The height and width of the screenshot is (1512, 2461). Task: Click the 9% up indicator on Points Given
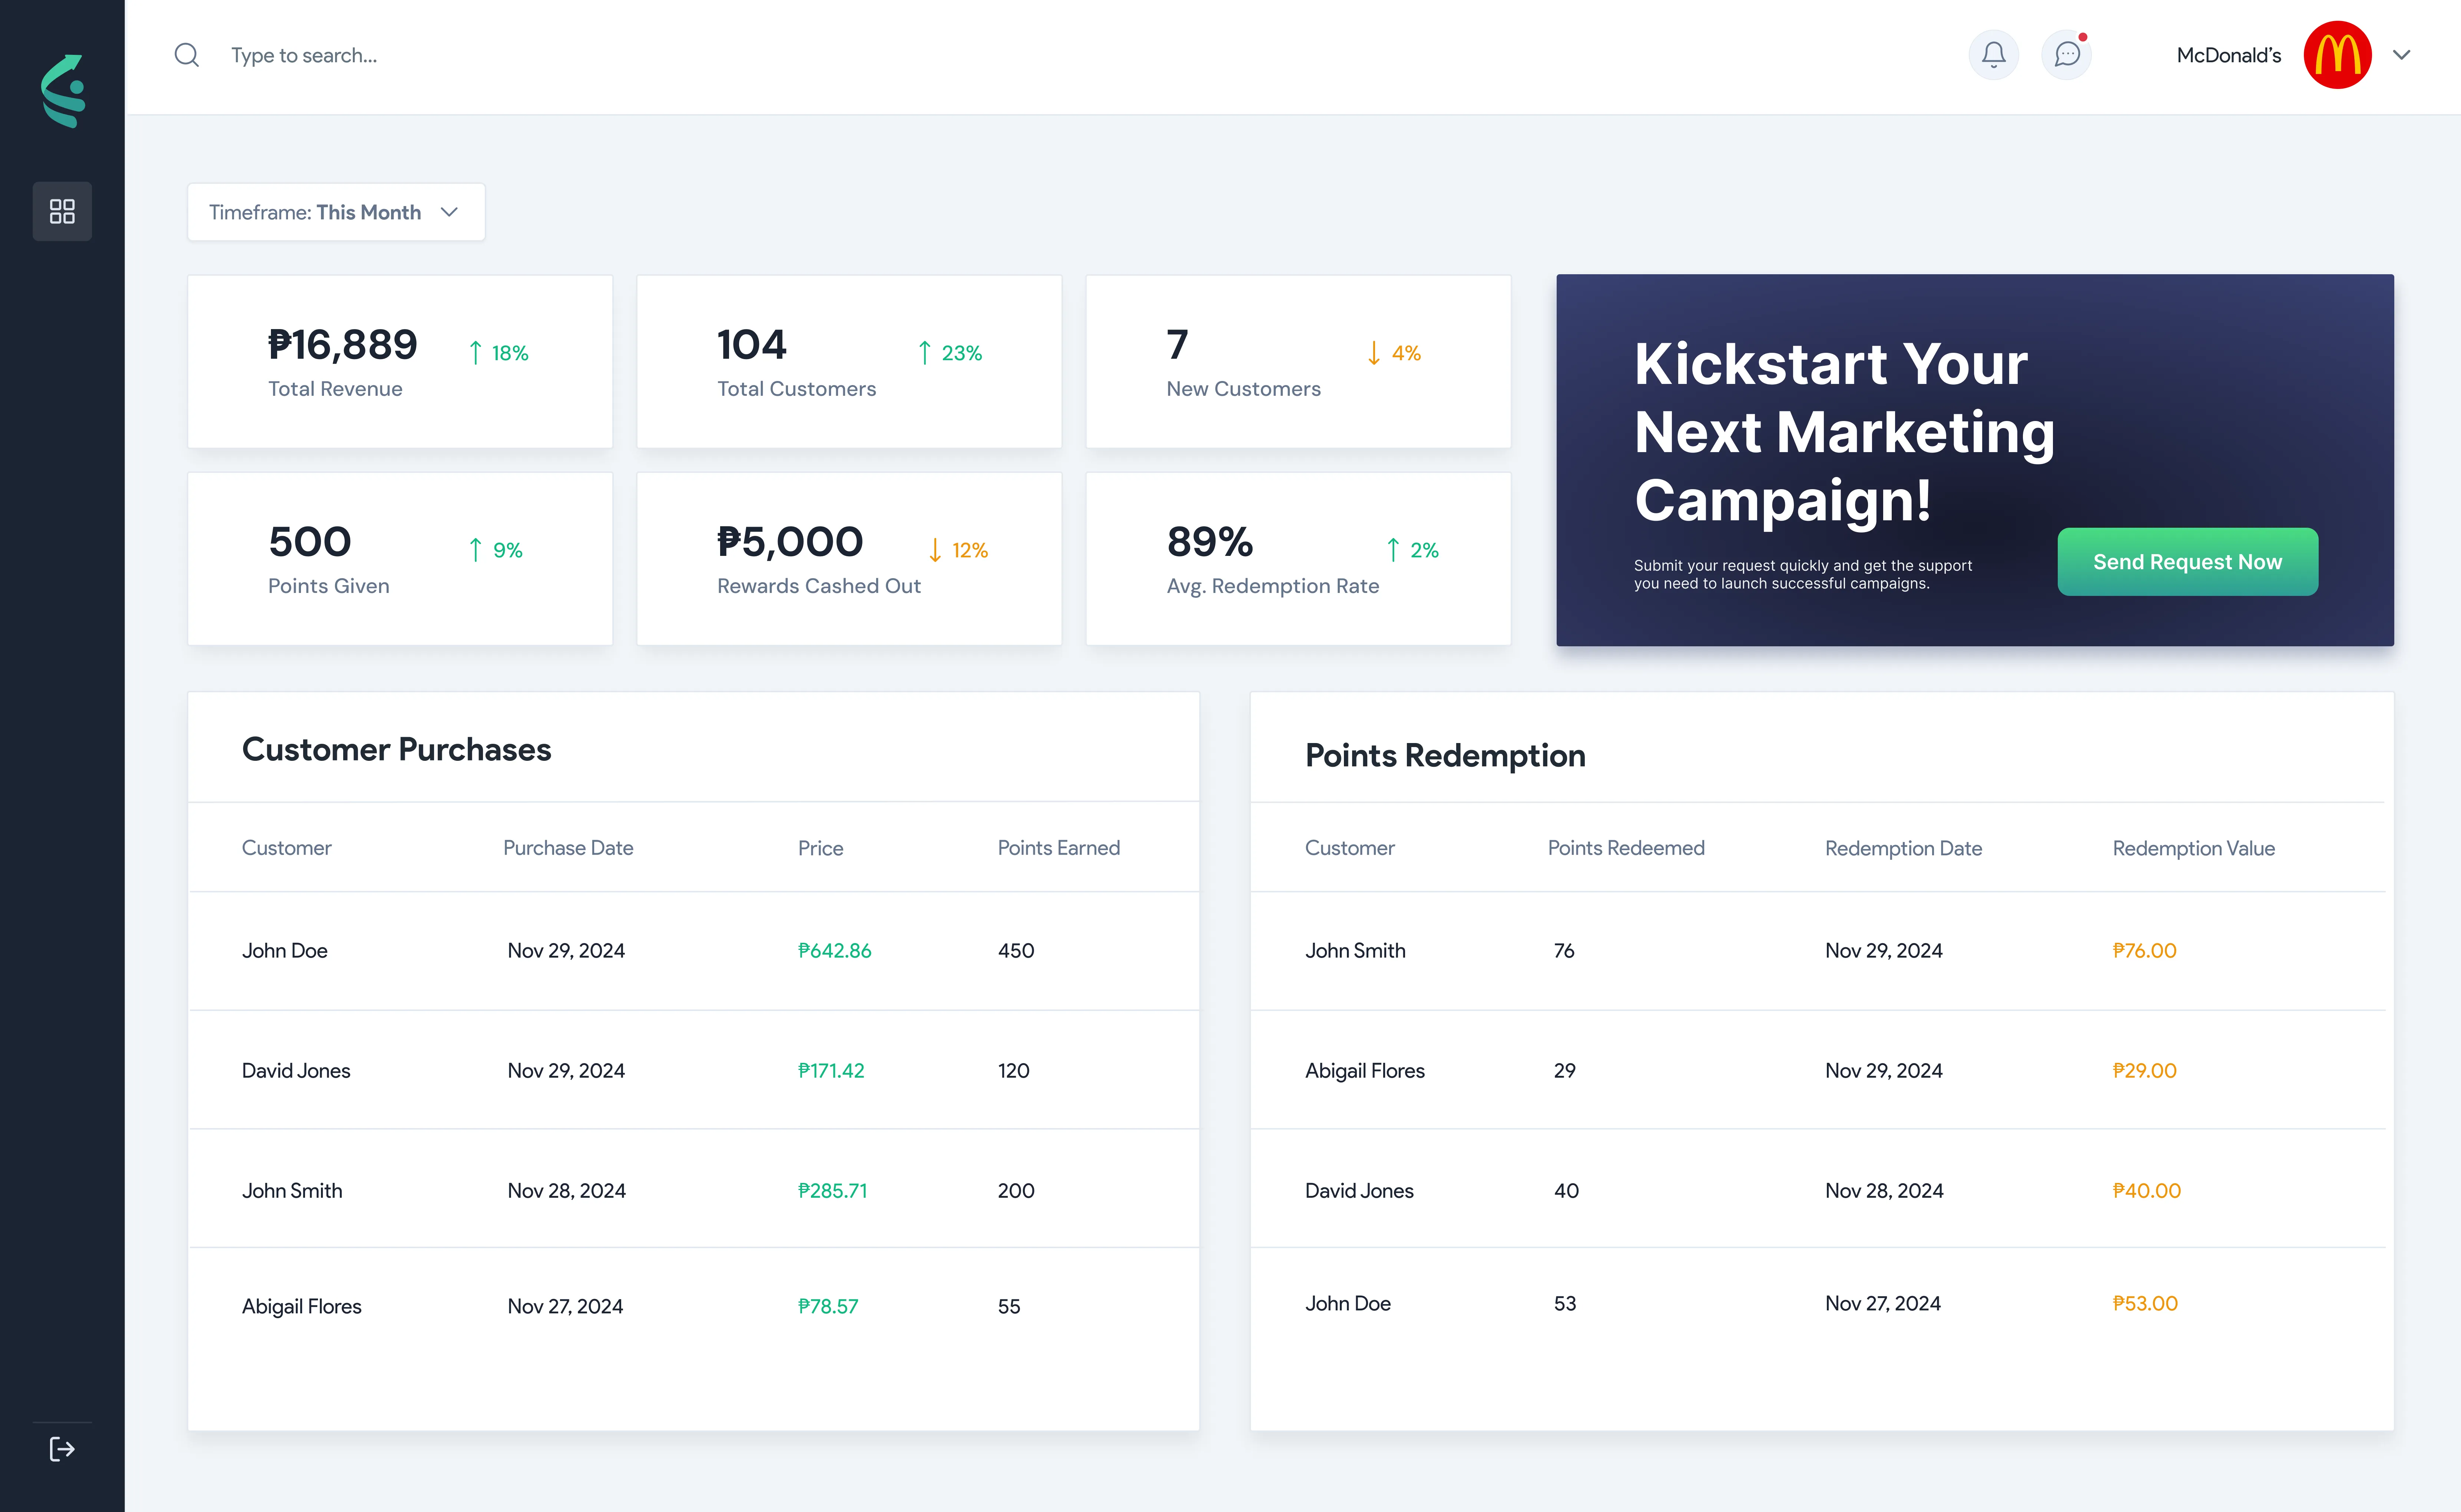point(496,550)
